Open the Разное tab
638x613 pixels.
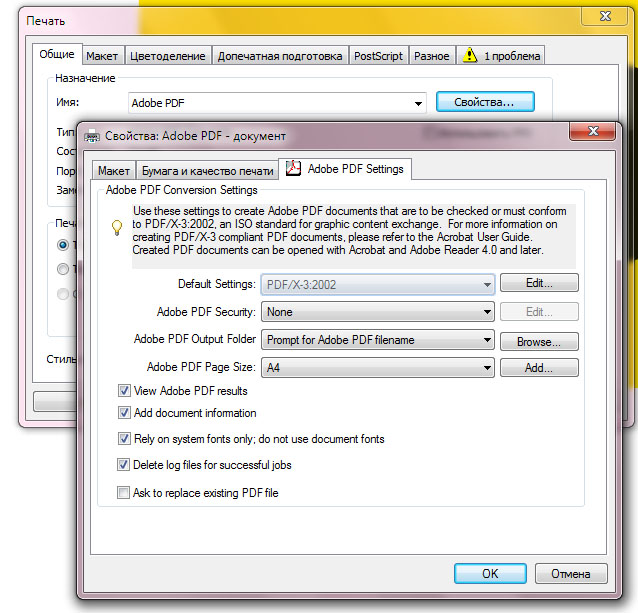(432, 56)
